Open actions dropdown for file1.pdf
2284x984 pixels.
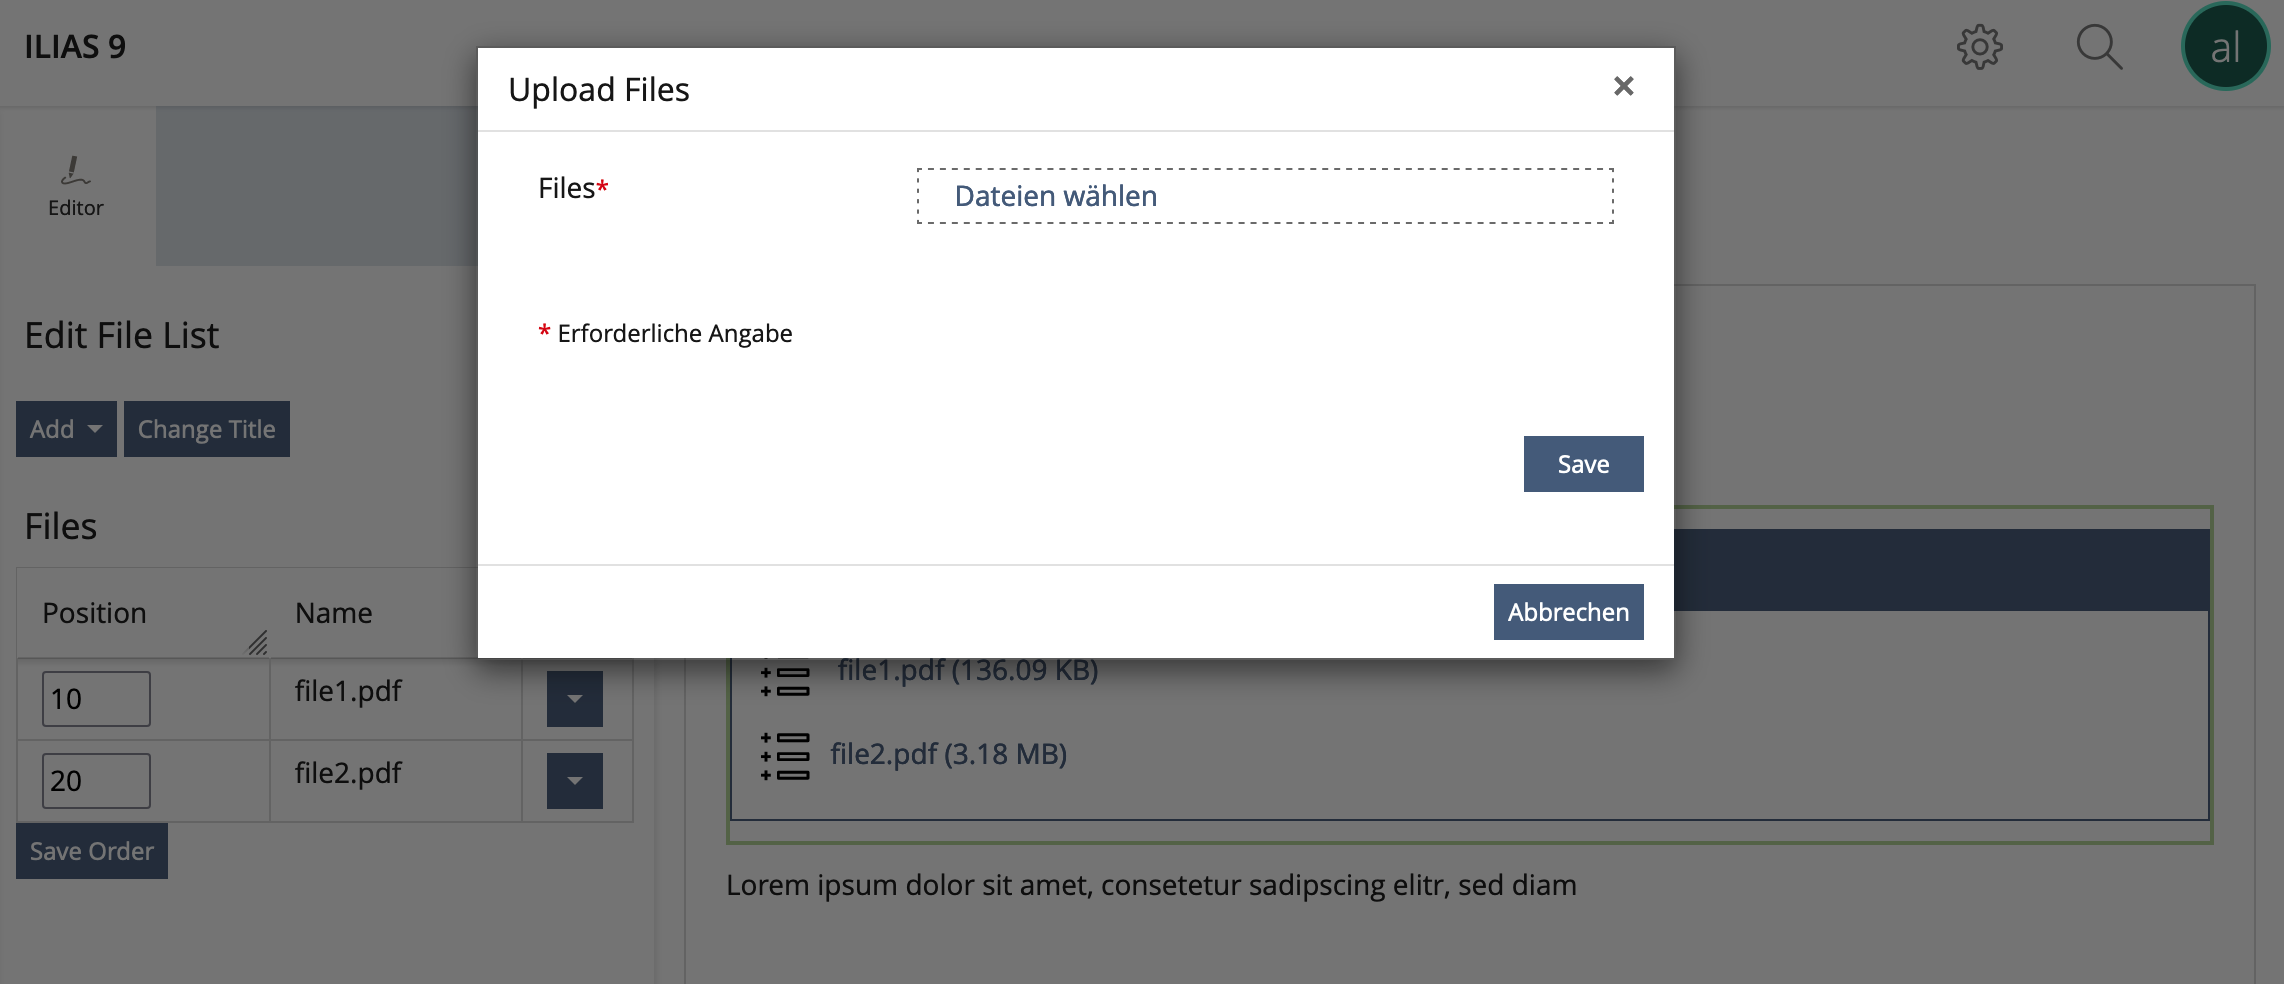pyautogui.click(x=574, y=699)
